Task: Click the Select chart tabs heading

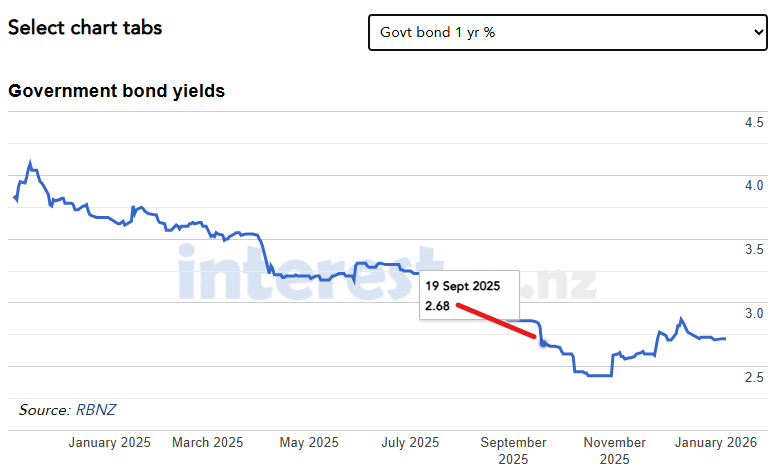Action: 85,28
